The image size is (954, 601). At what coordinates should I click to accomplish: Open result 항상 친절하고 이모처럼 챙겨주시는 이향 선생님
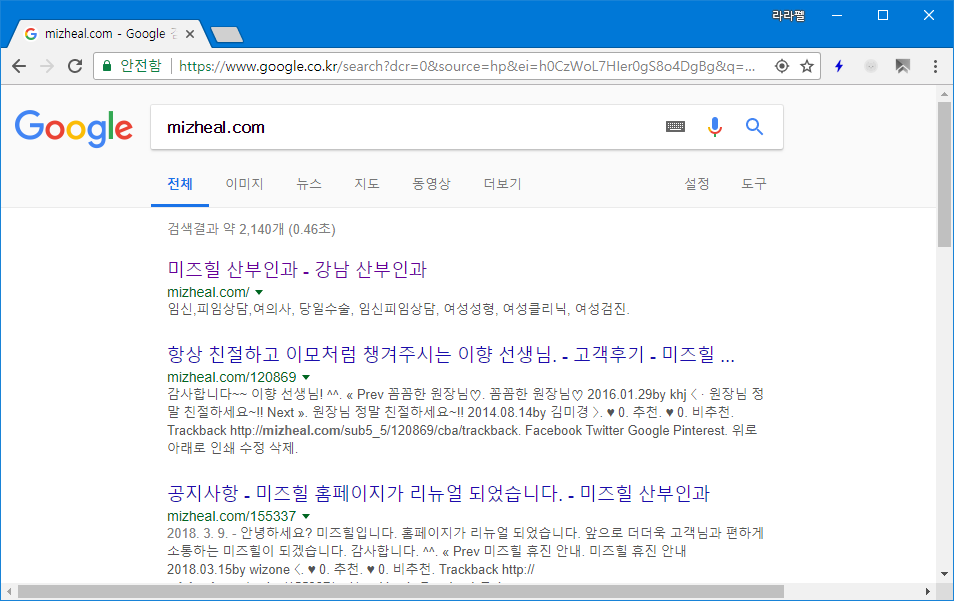(451, 354)
